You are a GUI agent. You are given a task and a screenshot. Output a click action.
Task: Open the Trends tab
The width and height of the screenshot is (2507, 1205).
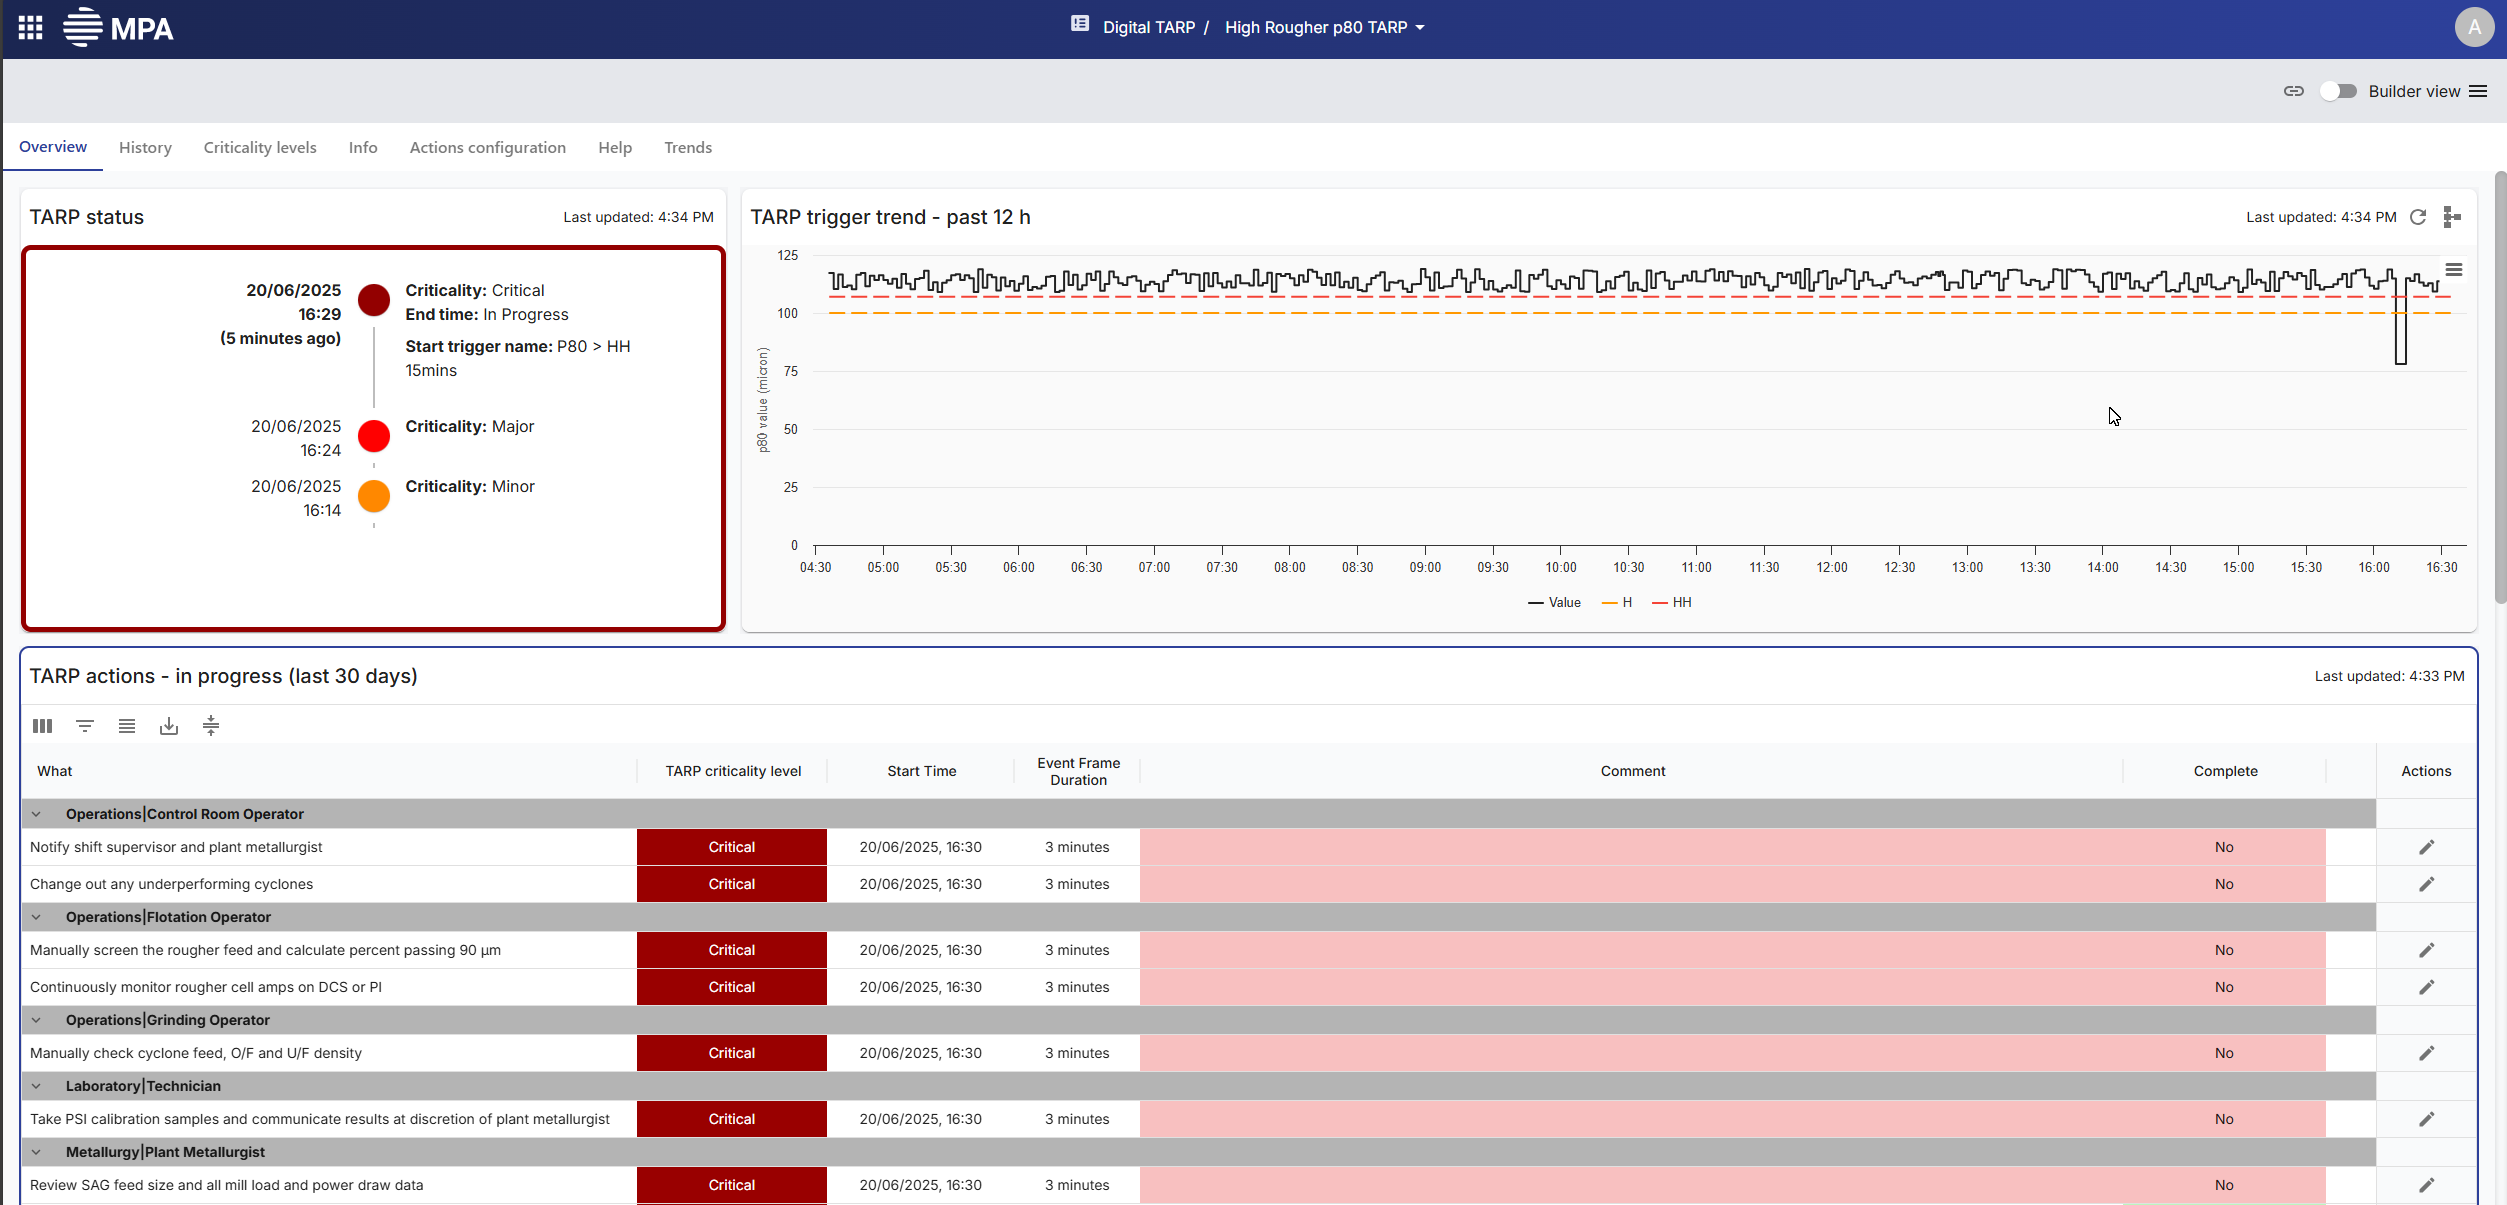click(x=688, y=147)
